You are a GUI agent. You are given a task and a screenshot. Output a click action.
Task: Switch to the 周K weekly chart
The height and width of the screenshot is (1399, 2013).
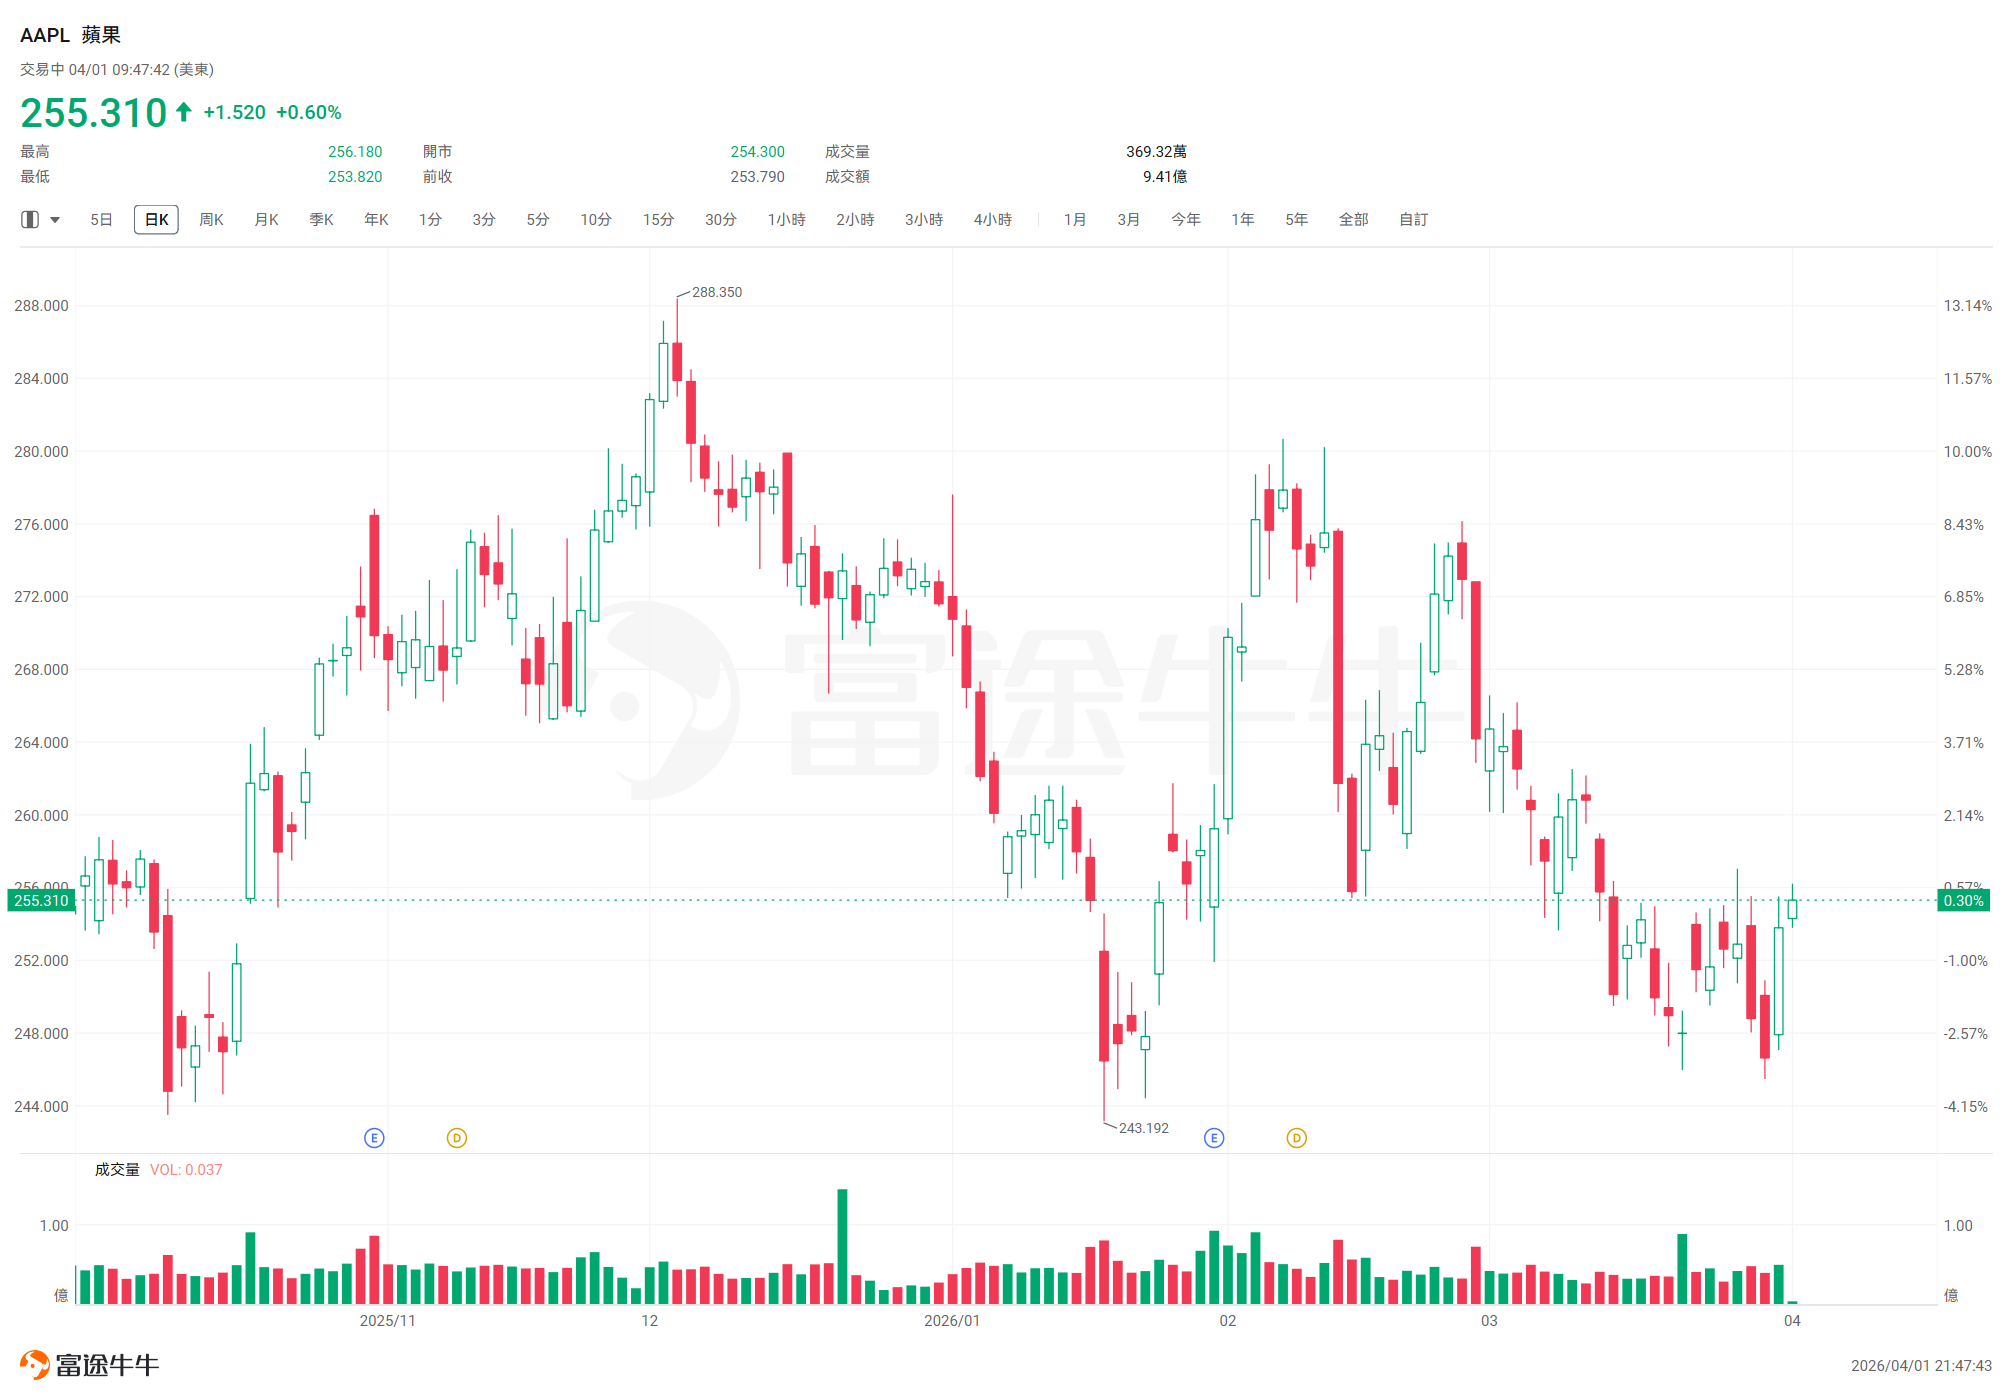(x=211, y=220)
